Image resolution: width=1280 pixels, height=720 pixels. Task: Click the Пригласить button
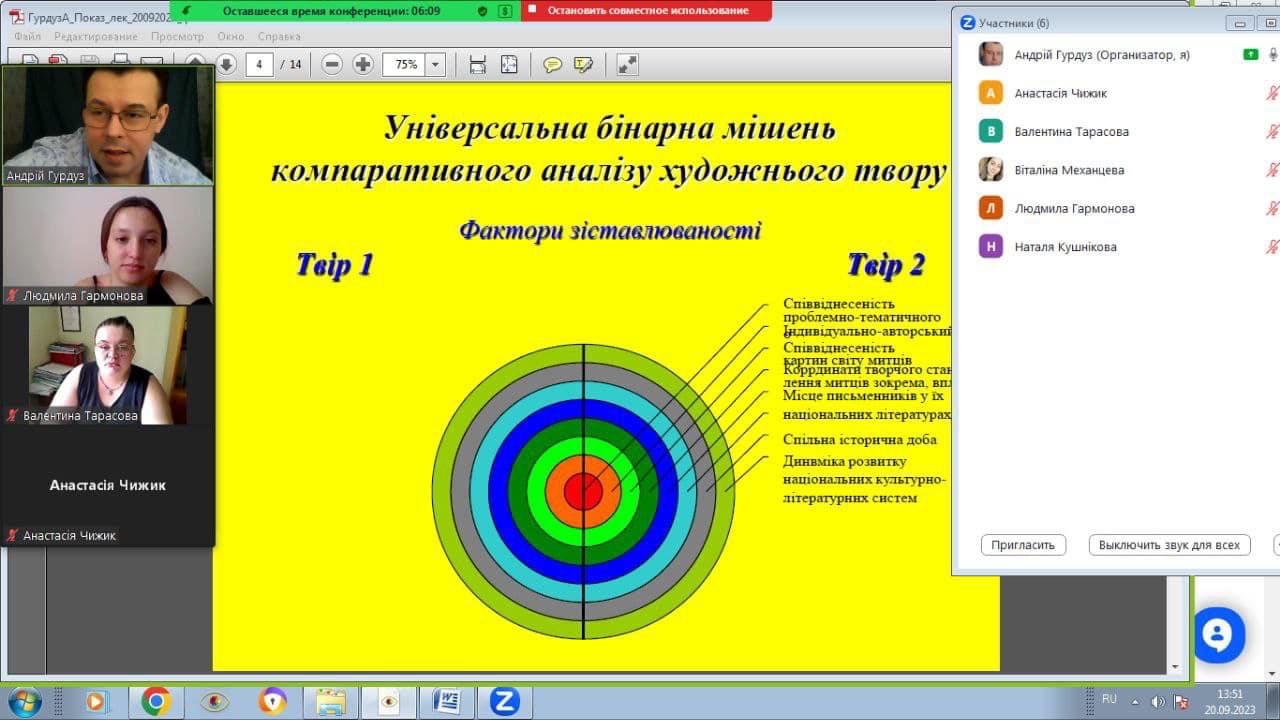(1023, 545)
